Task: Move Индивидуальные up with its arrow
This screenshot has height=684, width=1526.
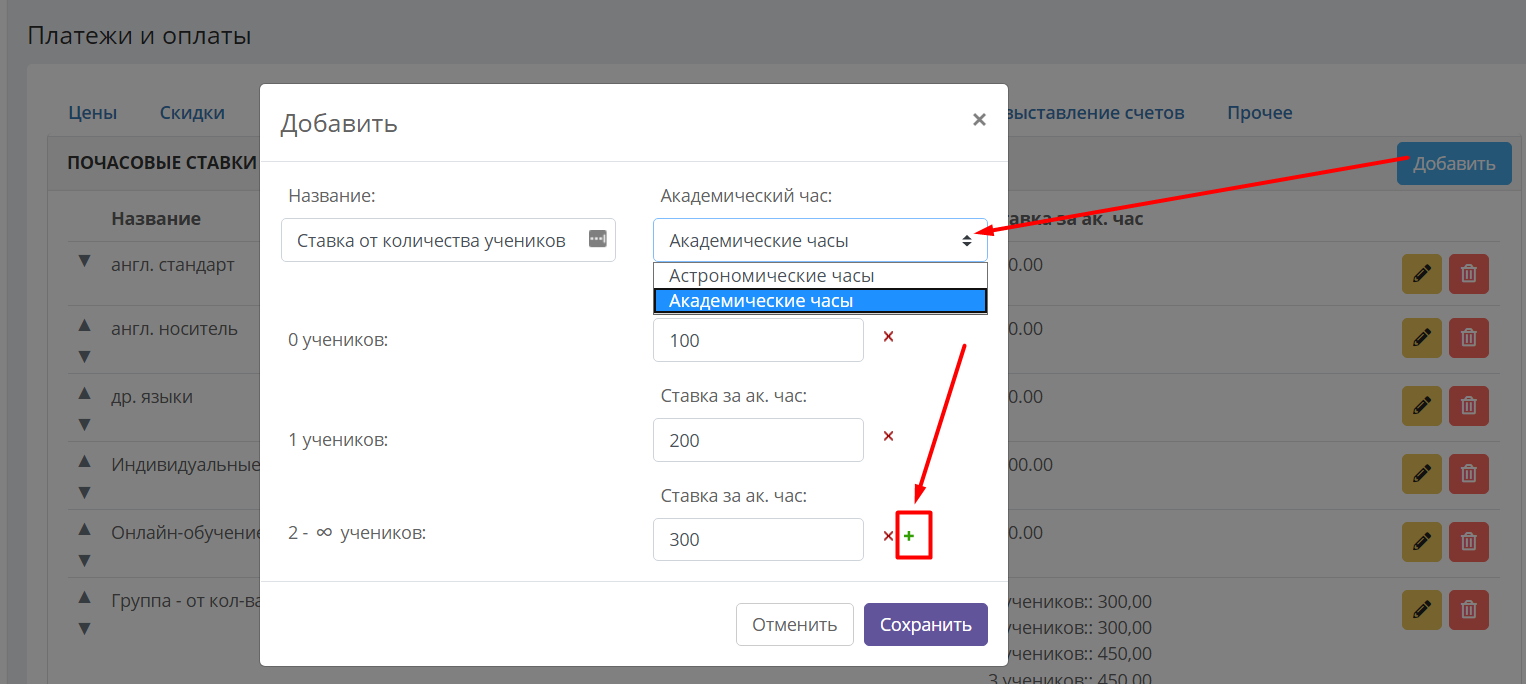Action: tap(85, 461)
